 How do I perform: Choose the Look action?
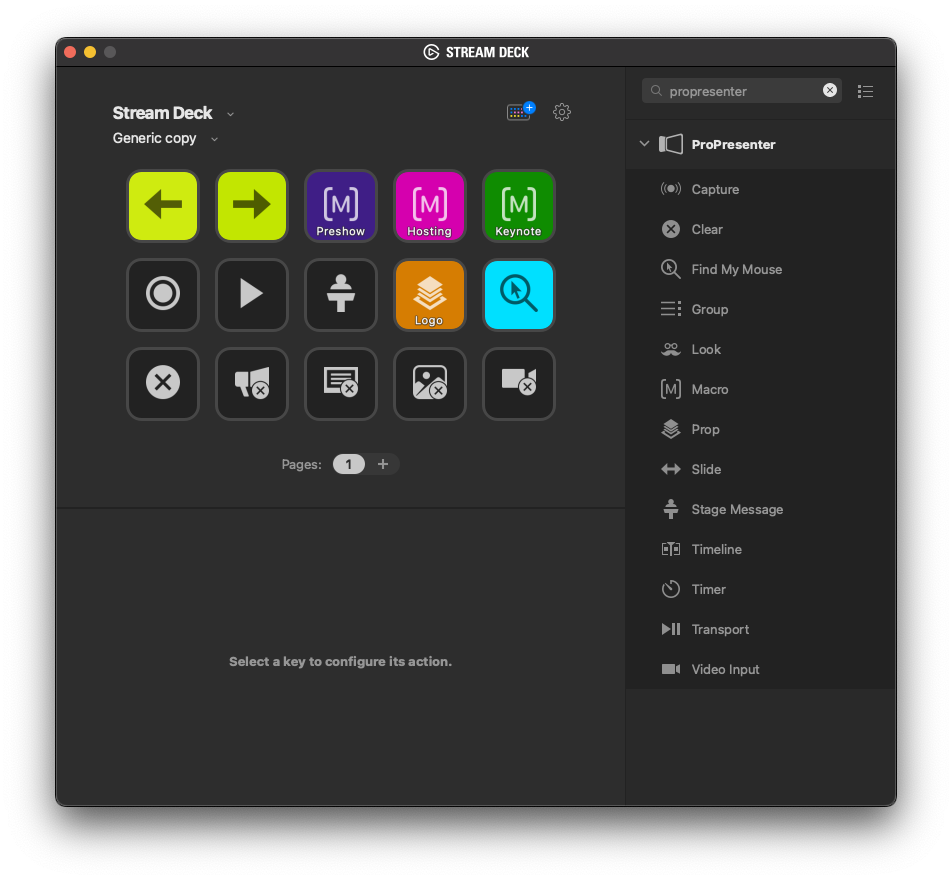click(761, 349)
